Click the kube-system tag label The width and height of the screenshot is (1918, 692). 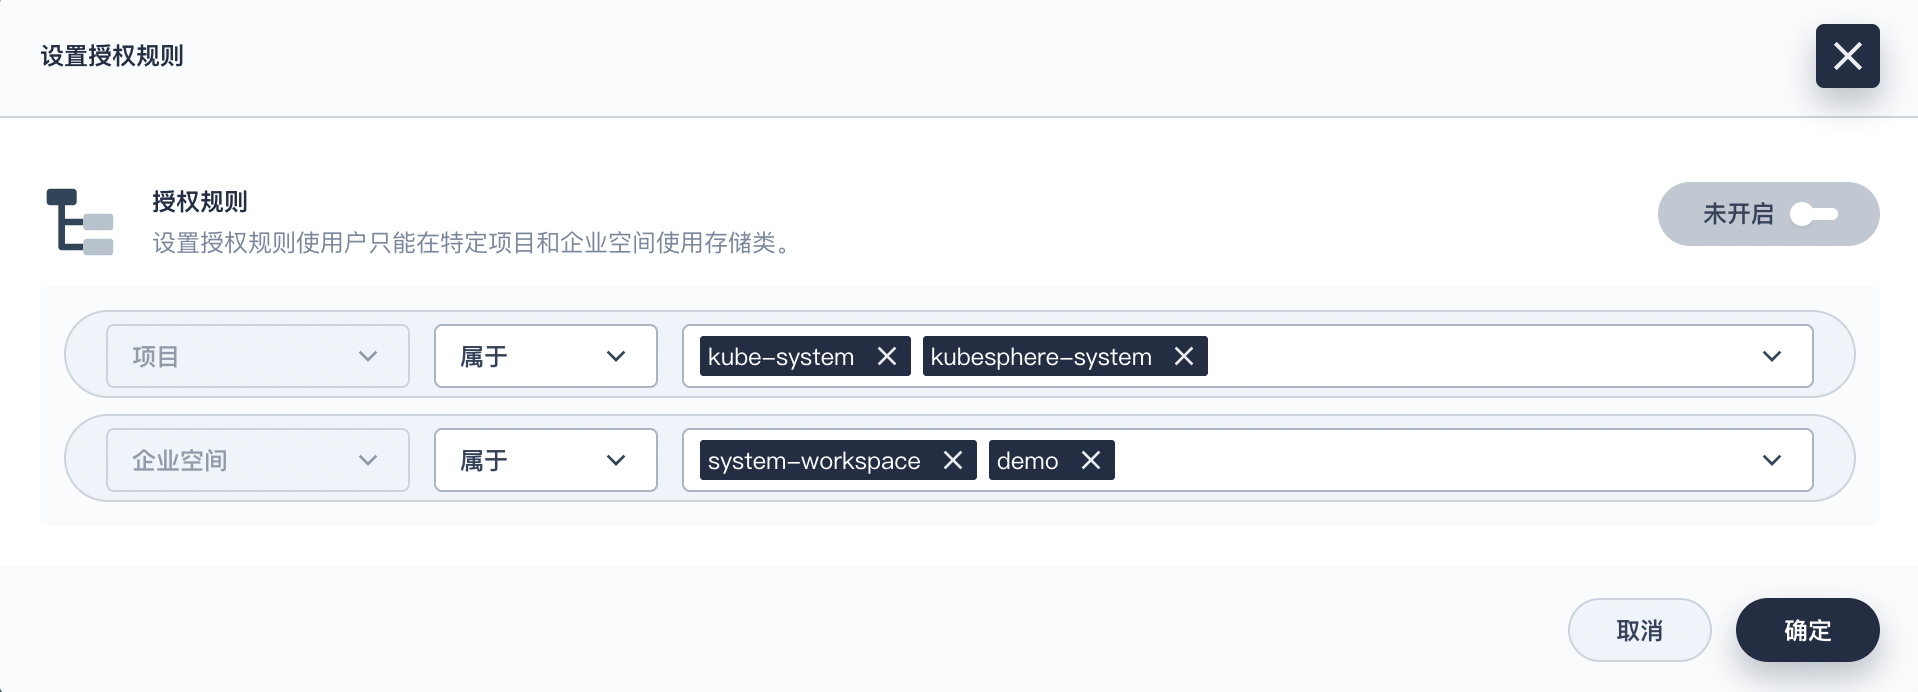(781, 357)
